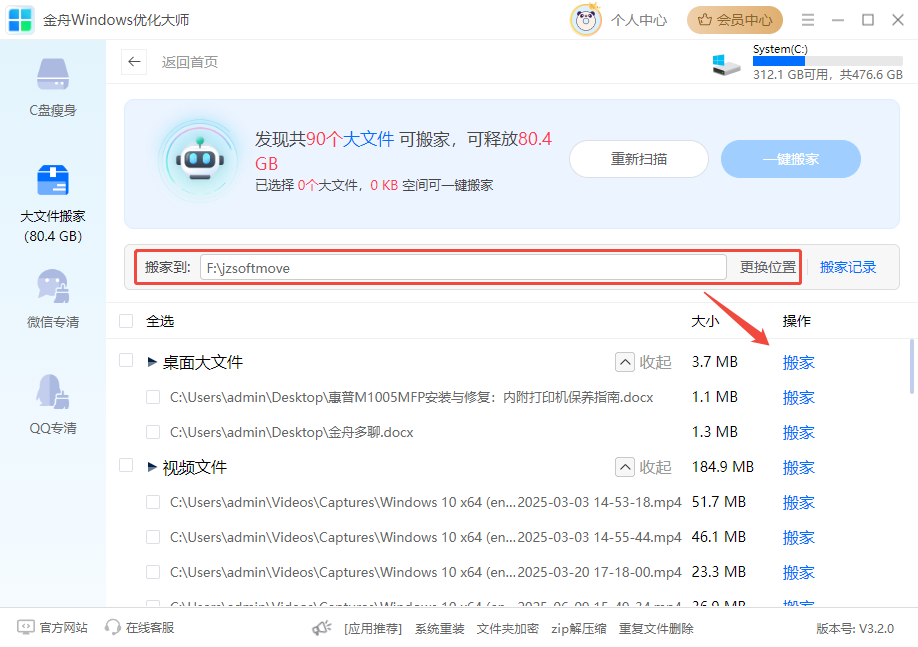Open 重复文件删除 recommended app

click(656, 629)
